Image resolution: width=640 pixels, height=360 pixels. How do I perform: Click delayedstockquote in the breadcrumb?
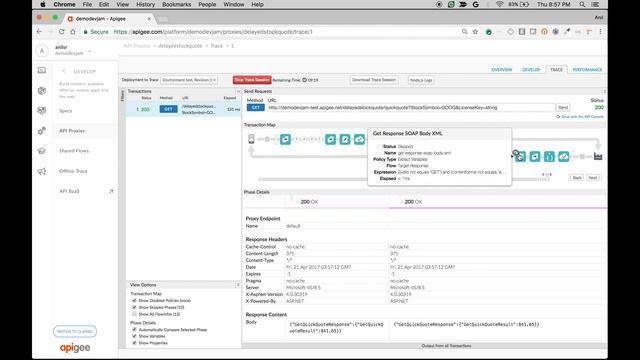point(180,46)
